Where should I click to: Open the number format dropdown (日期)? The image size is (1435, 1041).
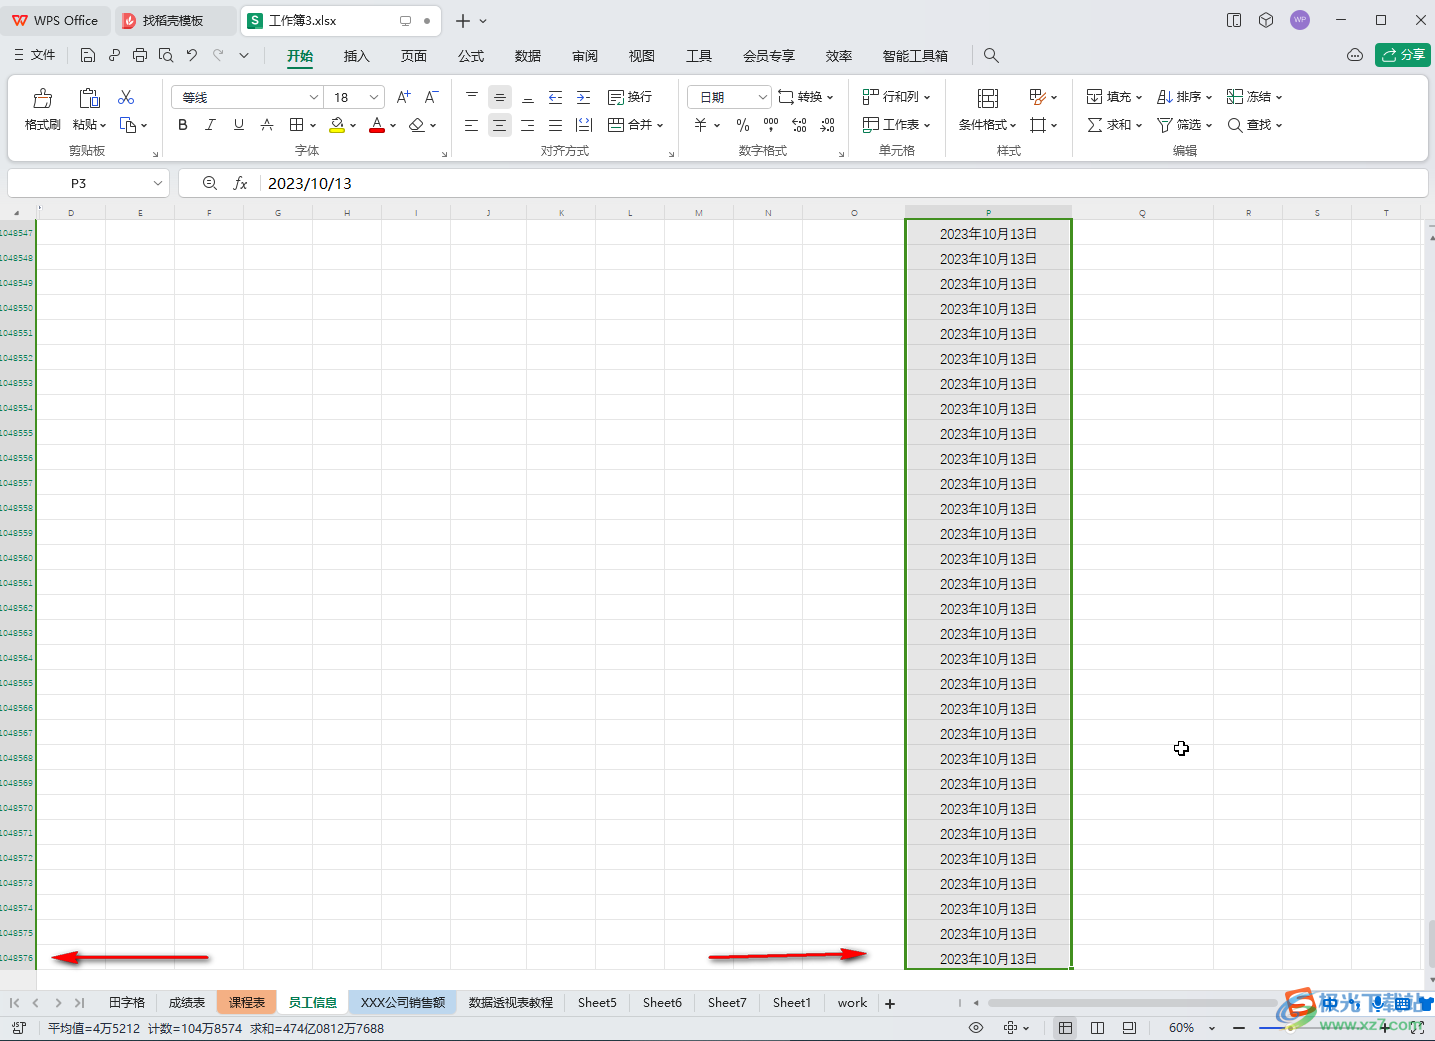coord(763,97)
